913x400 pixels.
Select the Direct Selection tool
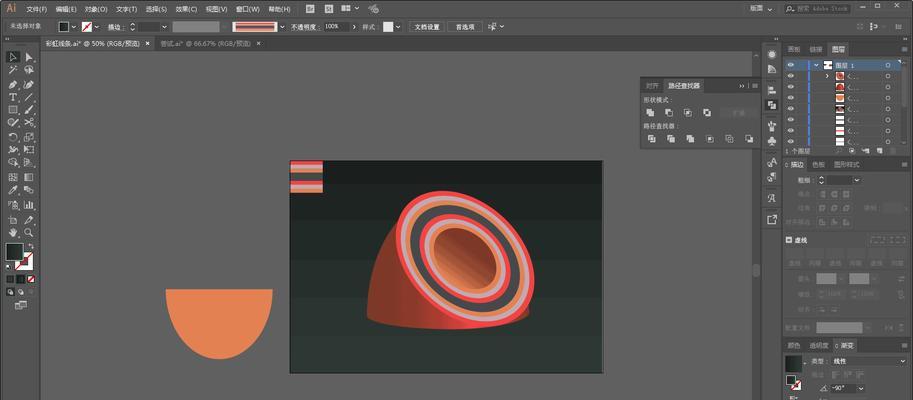coord(29,56)
